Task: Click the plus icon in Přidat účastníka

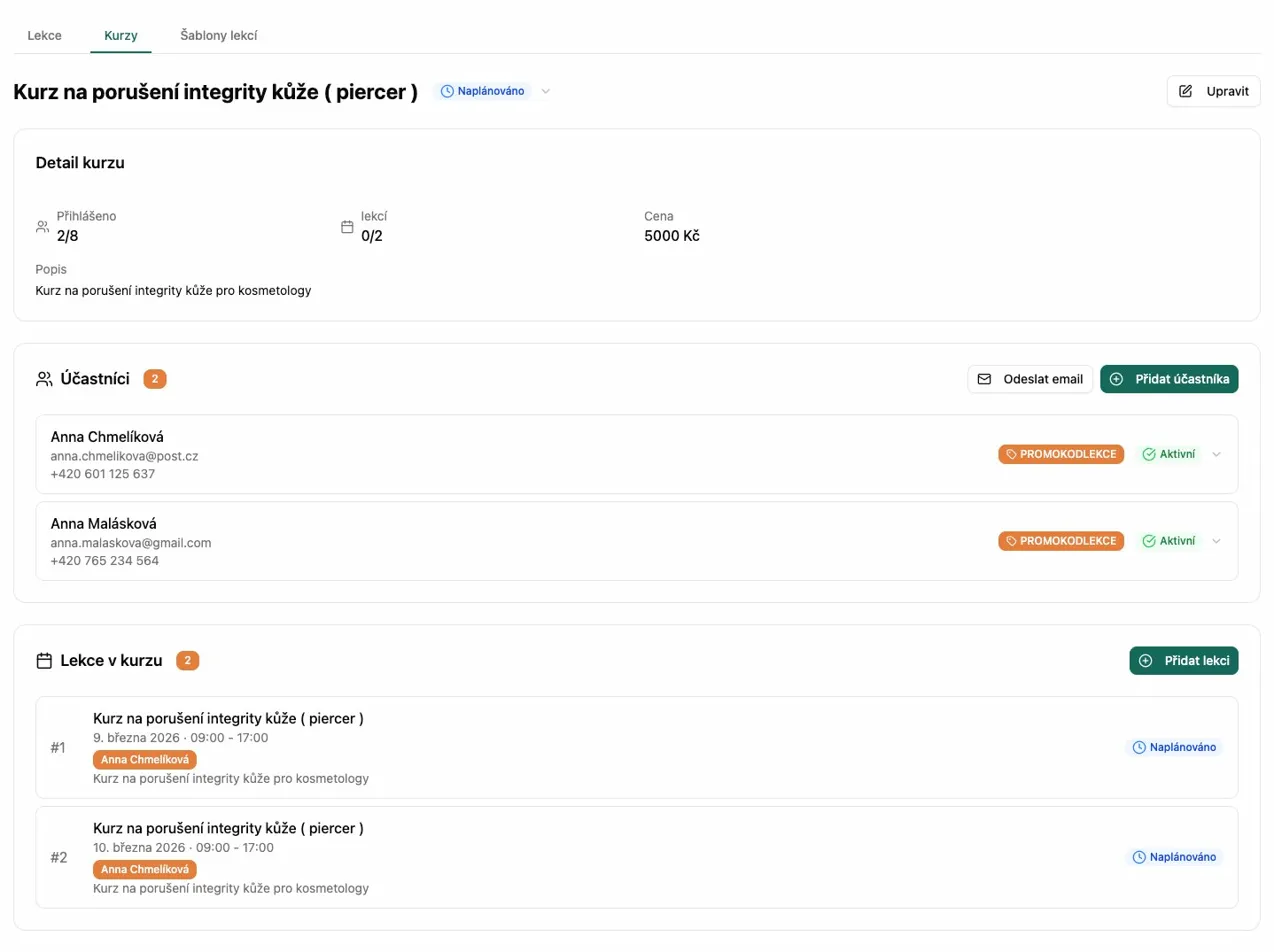Action: (1117, 379)
